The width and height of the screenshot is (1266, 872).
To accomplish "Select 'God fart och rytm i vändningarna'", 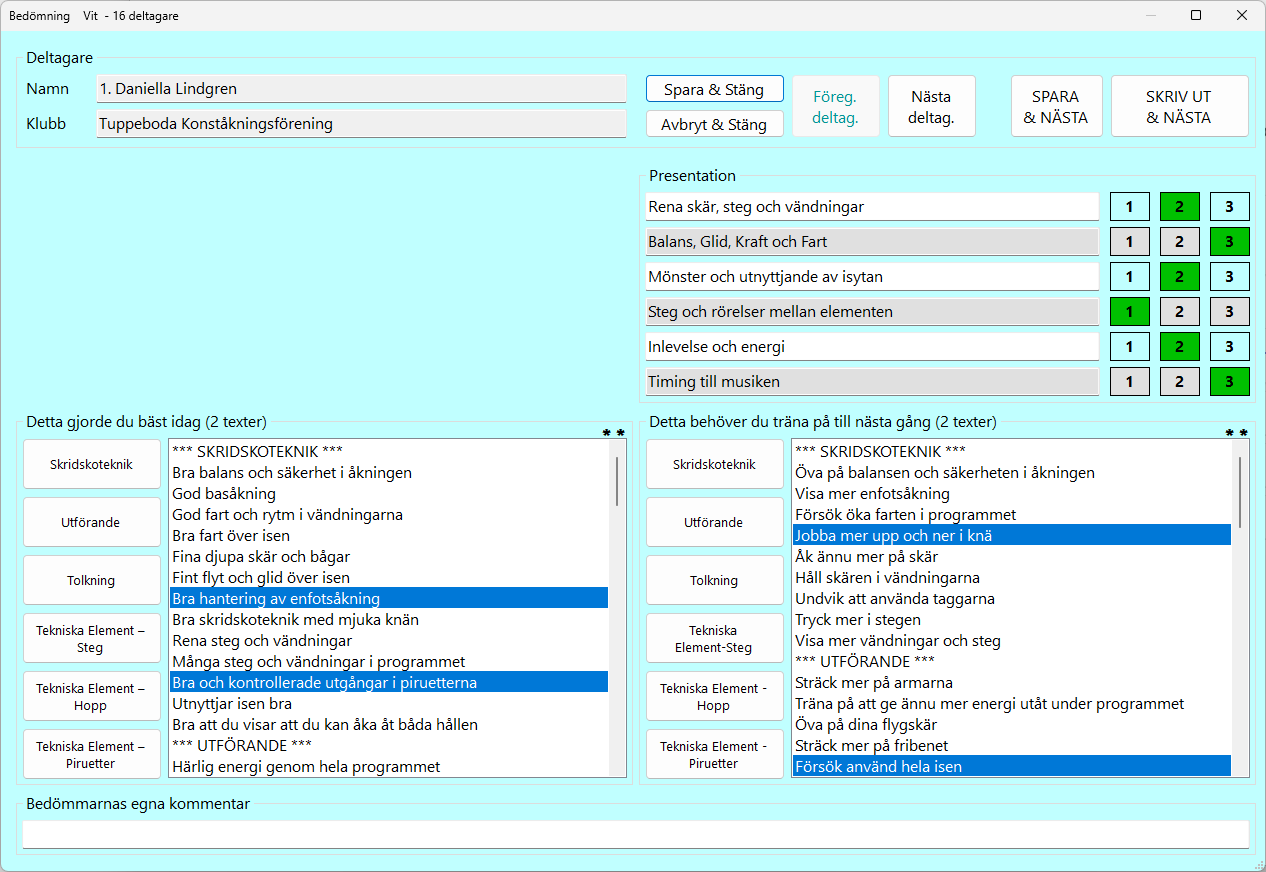I will click(389, 514).
